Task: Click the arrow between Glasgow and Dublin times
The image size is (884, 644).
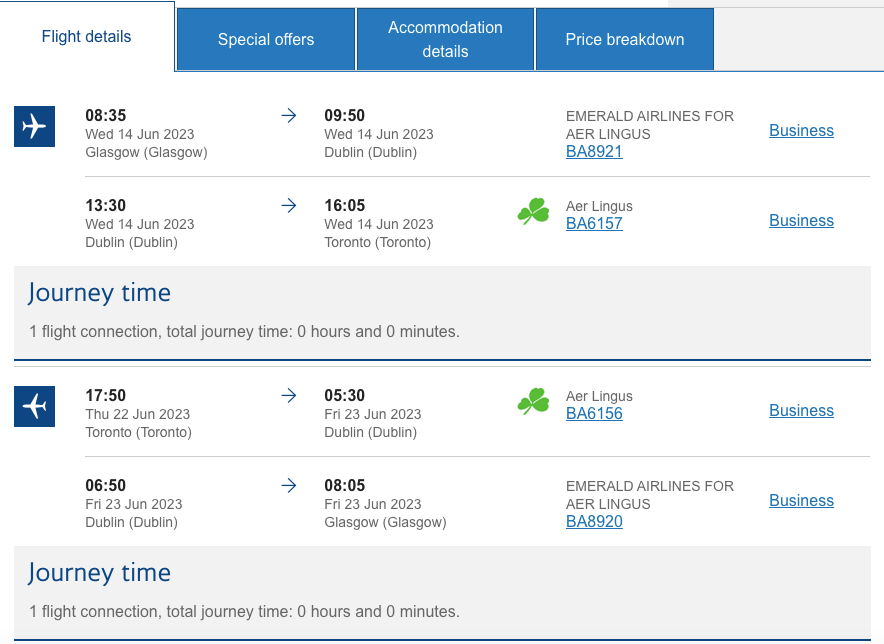Action: click(289, 116)
